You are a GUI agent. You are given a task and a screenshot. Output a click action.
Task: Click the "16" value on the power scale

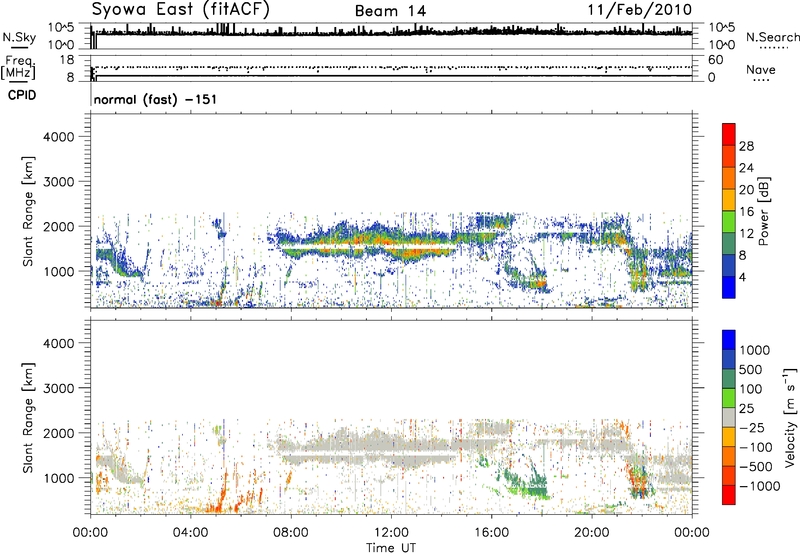coord(746,212)
